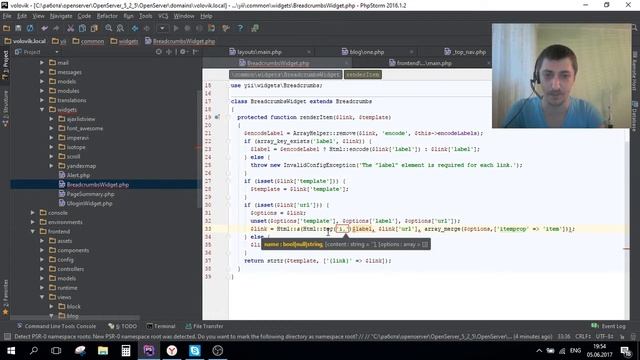Open the Event Log
Screen dimensions: 640x360
click(609, 326)
